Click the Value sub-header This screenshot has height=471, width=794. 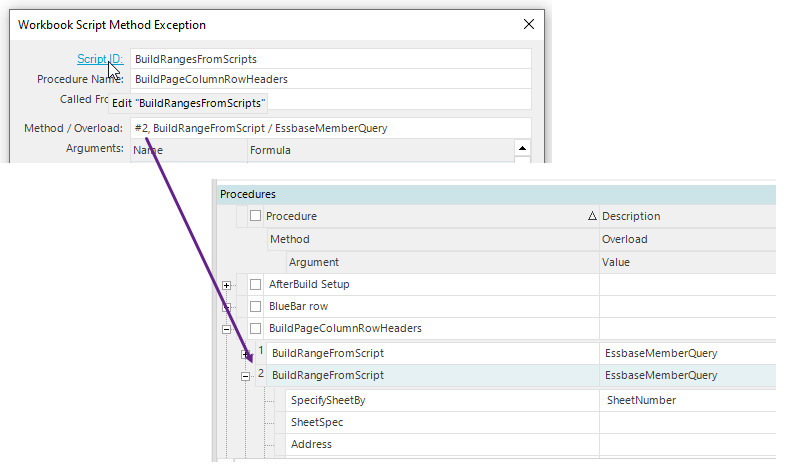pyautogui.click(x=687, y=262)
